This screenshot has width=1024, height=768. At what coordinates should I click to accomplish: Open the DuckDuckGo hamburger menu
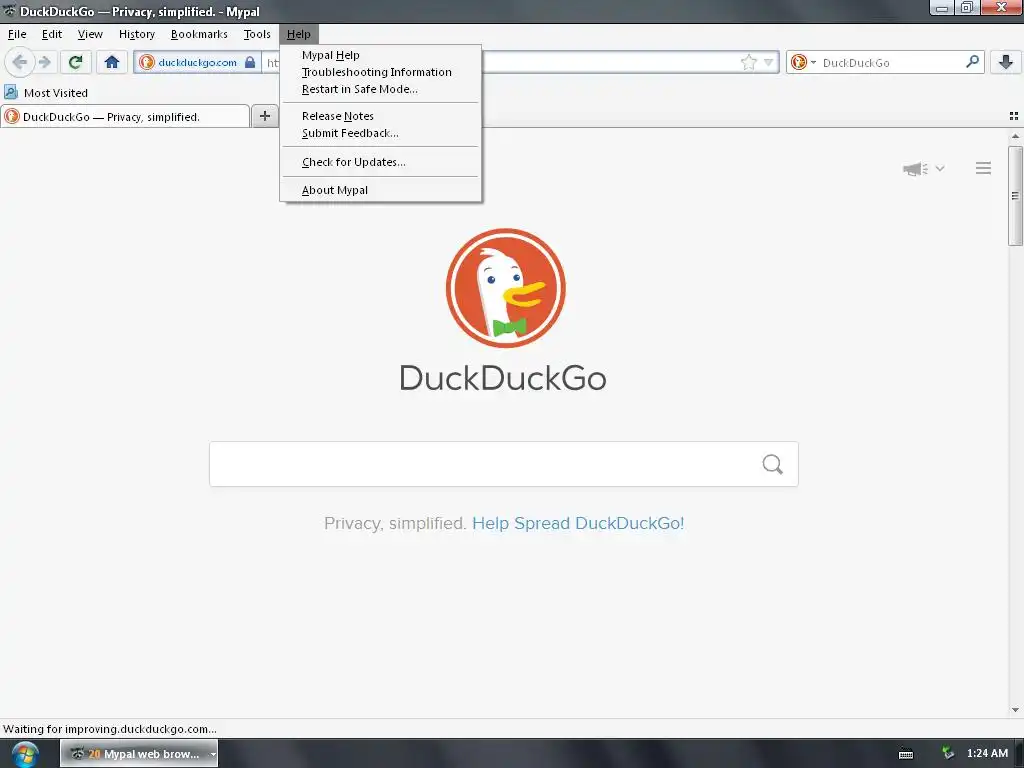tap(984, 168)
